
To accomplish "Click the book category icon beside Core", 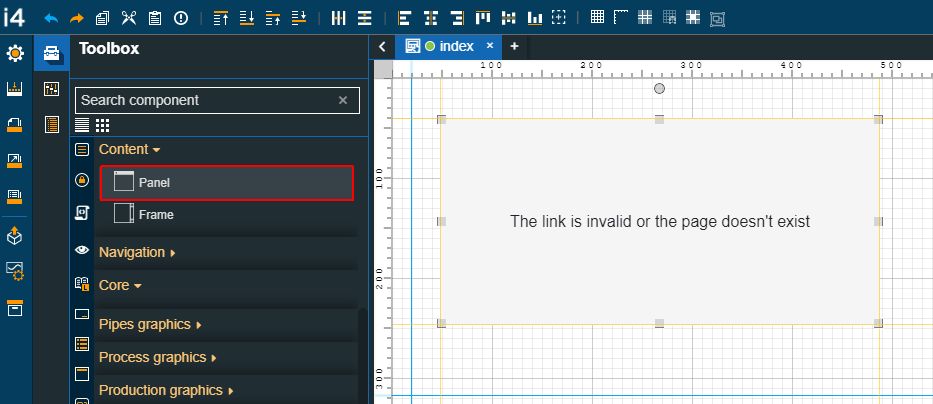I will point(82,284).
